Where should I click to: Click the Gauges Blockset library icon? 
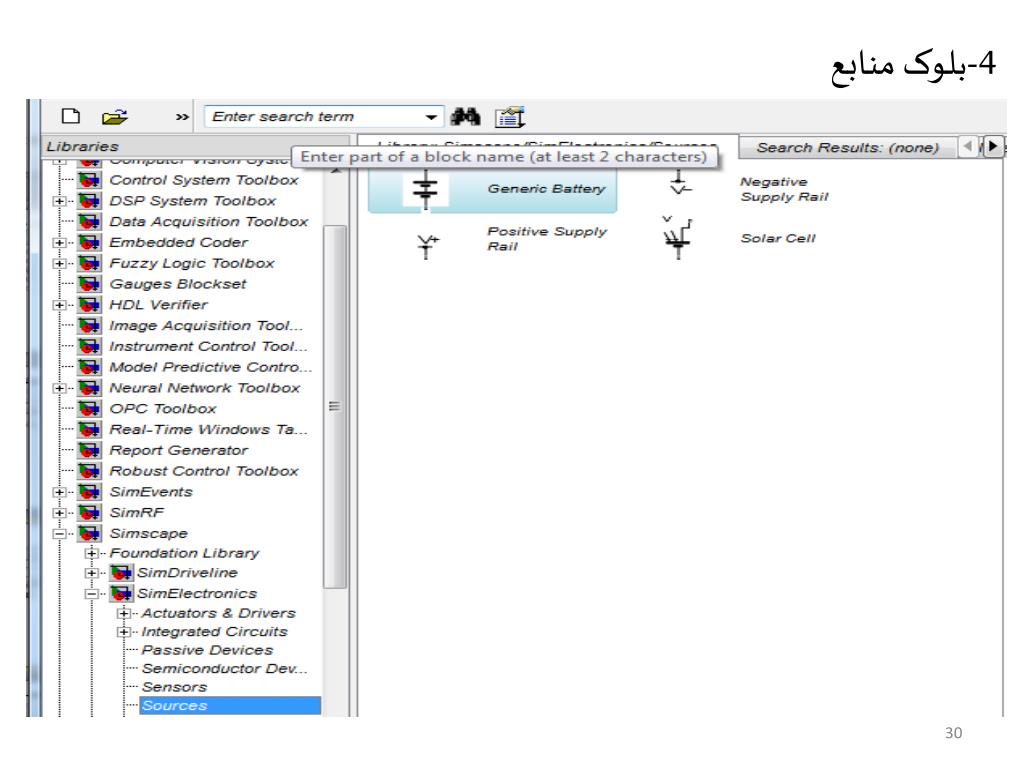pos(89,284)
